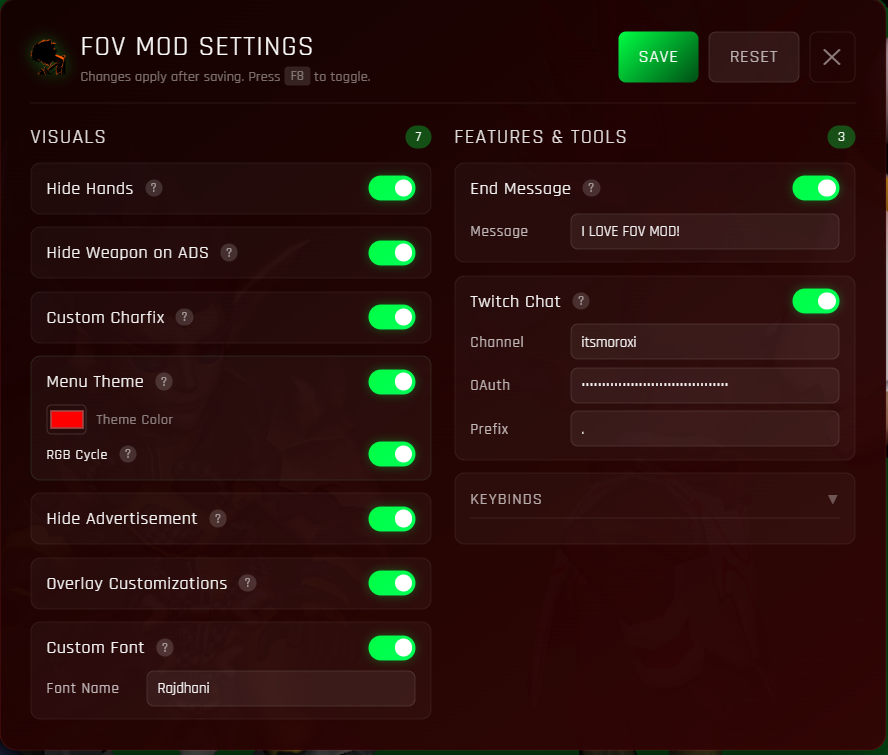Edit the End Message text field
The image size is (888, 755).
click(704, 231)
